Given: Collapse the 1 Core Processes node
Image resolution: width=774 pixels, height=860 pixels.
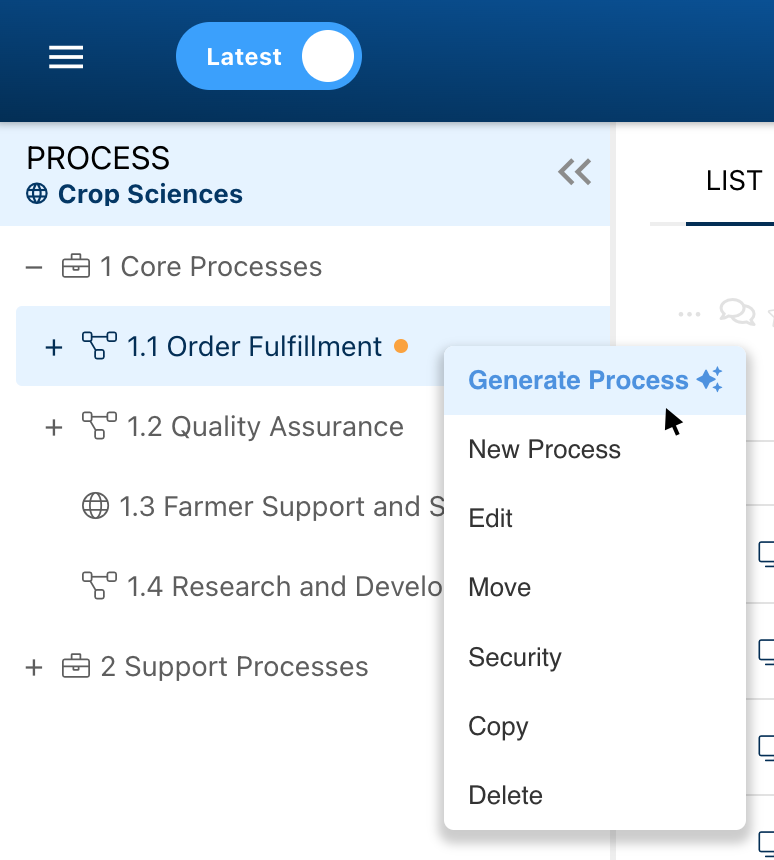Looking at the screenshot, I should 34,267.
